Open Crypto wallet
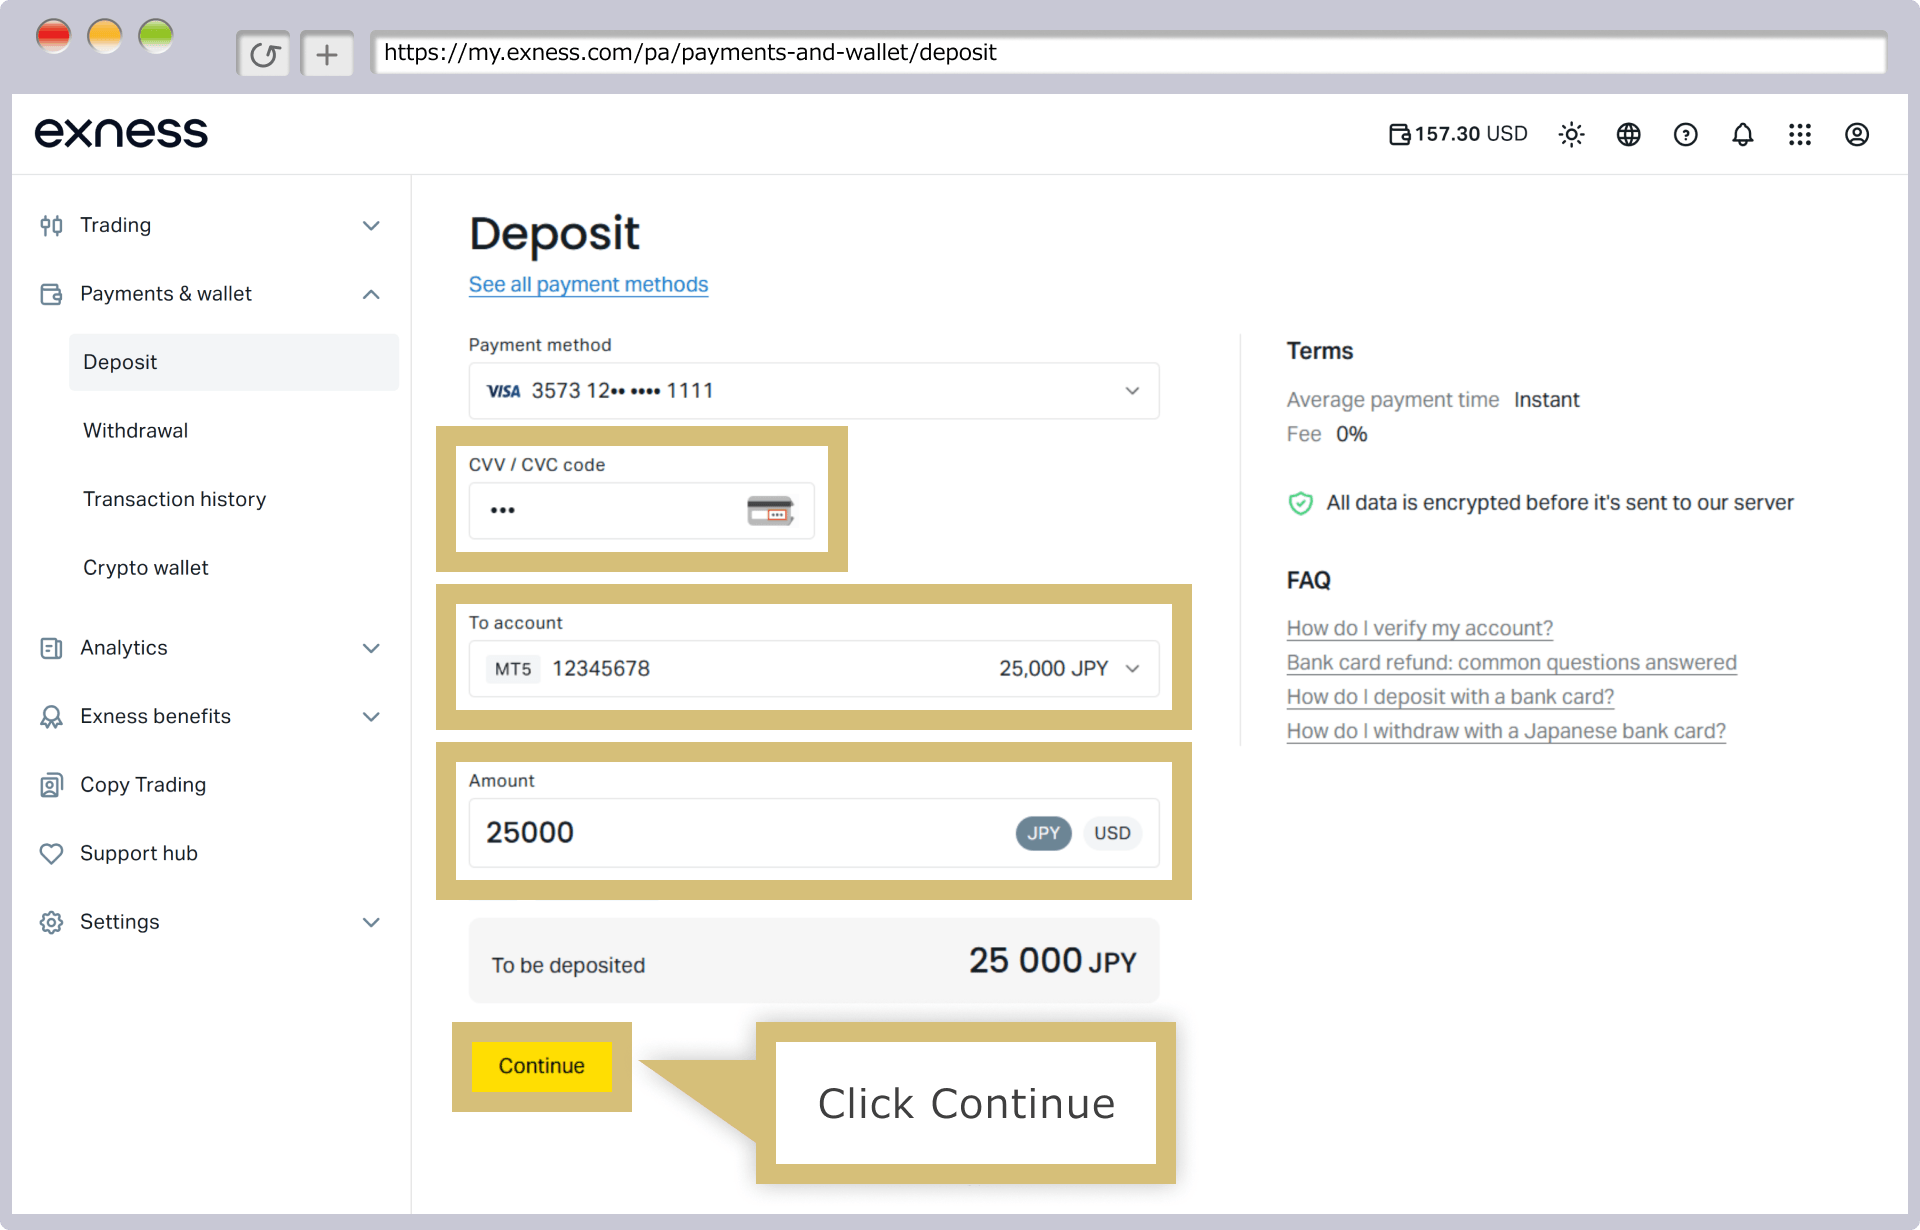This screenshot has width=1920, height=1230. [145, 568]
